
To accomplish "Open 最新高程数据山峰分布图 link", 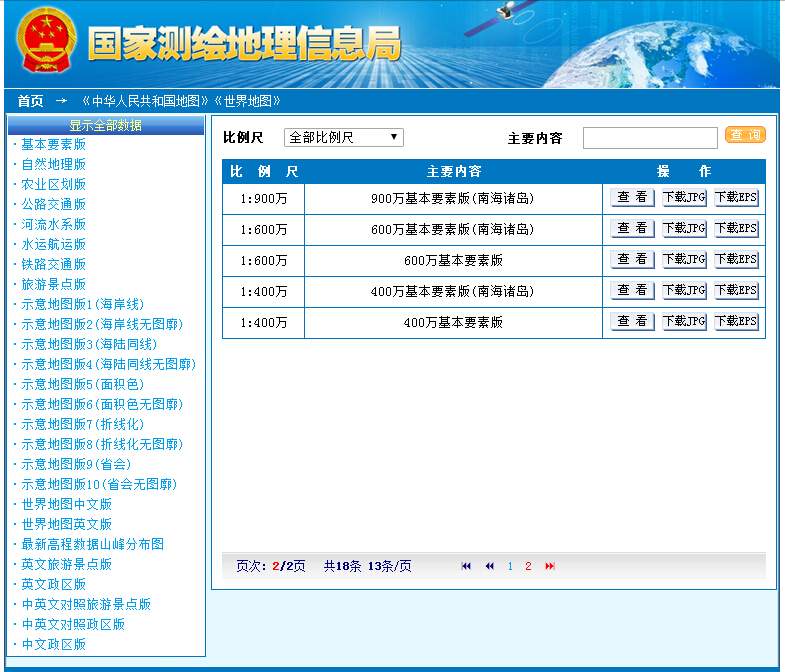I will pos(93,545).
